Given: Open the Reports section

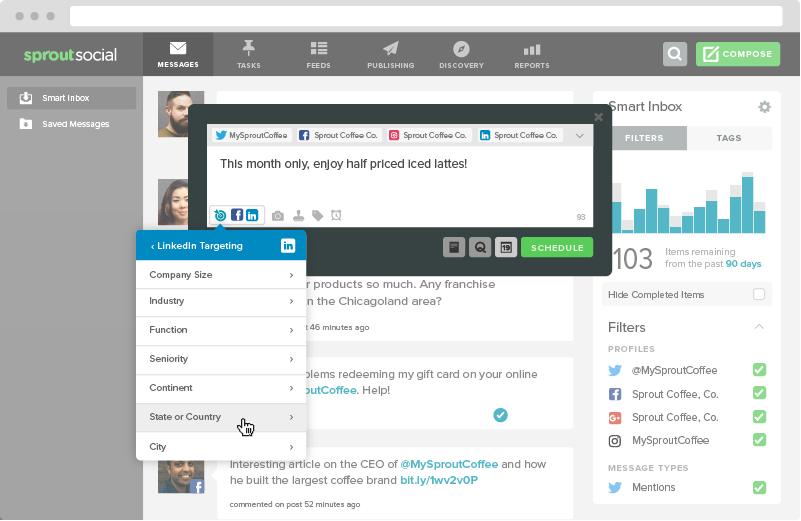Looking at the screenshot, I should [x=532, y=54].
